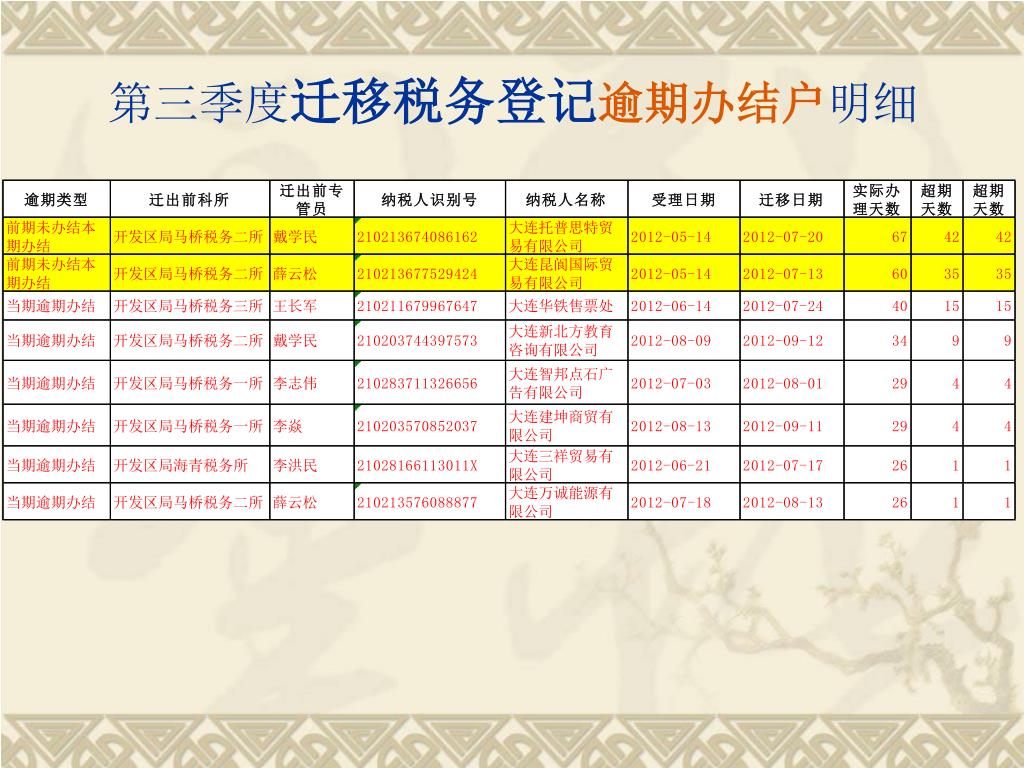Click acceptance date 2012-06-21
The height and width of the screenshot is (768, 1024).
tap(671, 466)
